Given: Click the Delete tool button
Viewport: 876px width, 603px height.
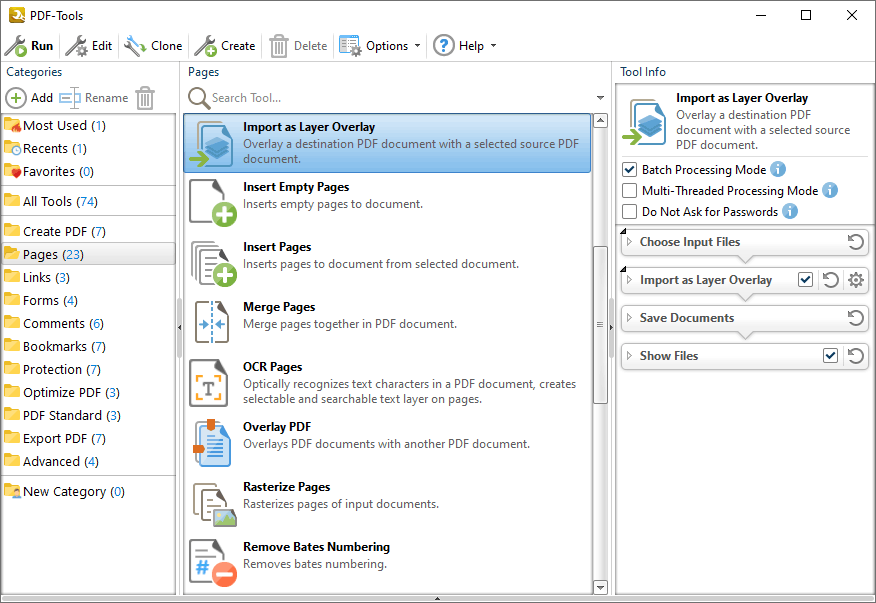Looking at the screenshot, I should coord(298,46).
